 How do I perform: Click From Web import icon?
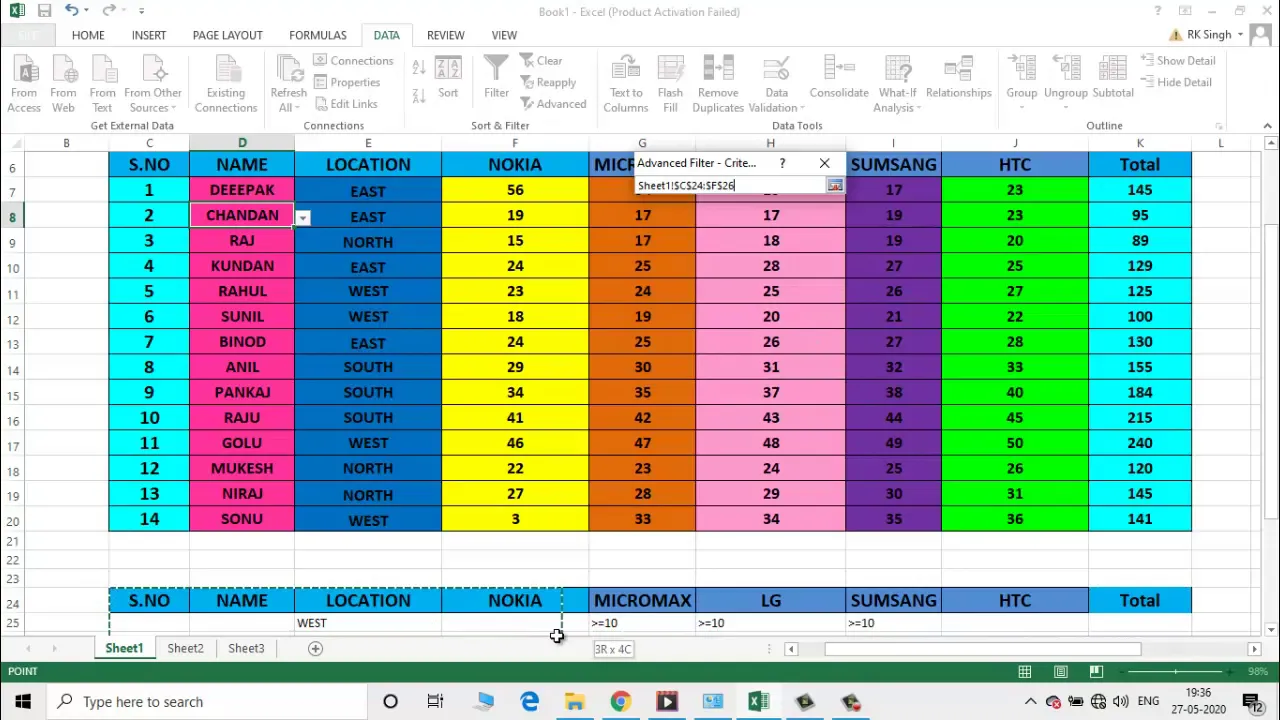coord(63,84)
